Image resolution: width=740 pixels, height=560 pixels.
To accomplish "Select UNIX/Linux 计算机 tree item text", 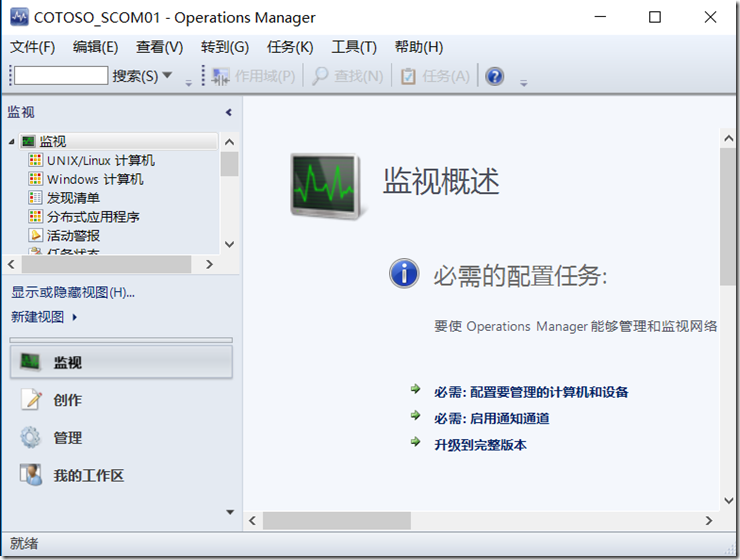I will tap(101, 160).
